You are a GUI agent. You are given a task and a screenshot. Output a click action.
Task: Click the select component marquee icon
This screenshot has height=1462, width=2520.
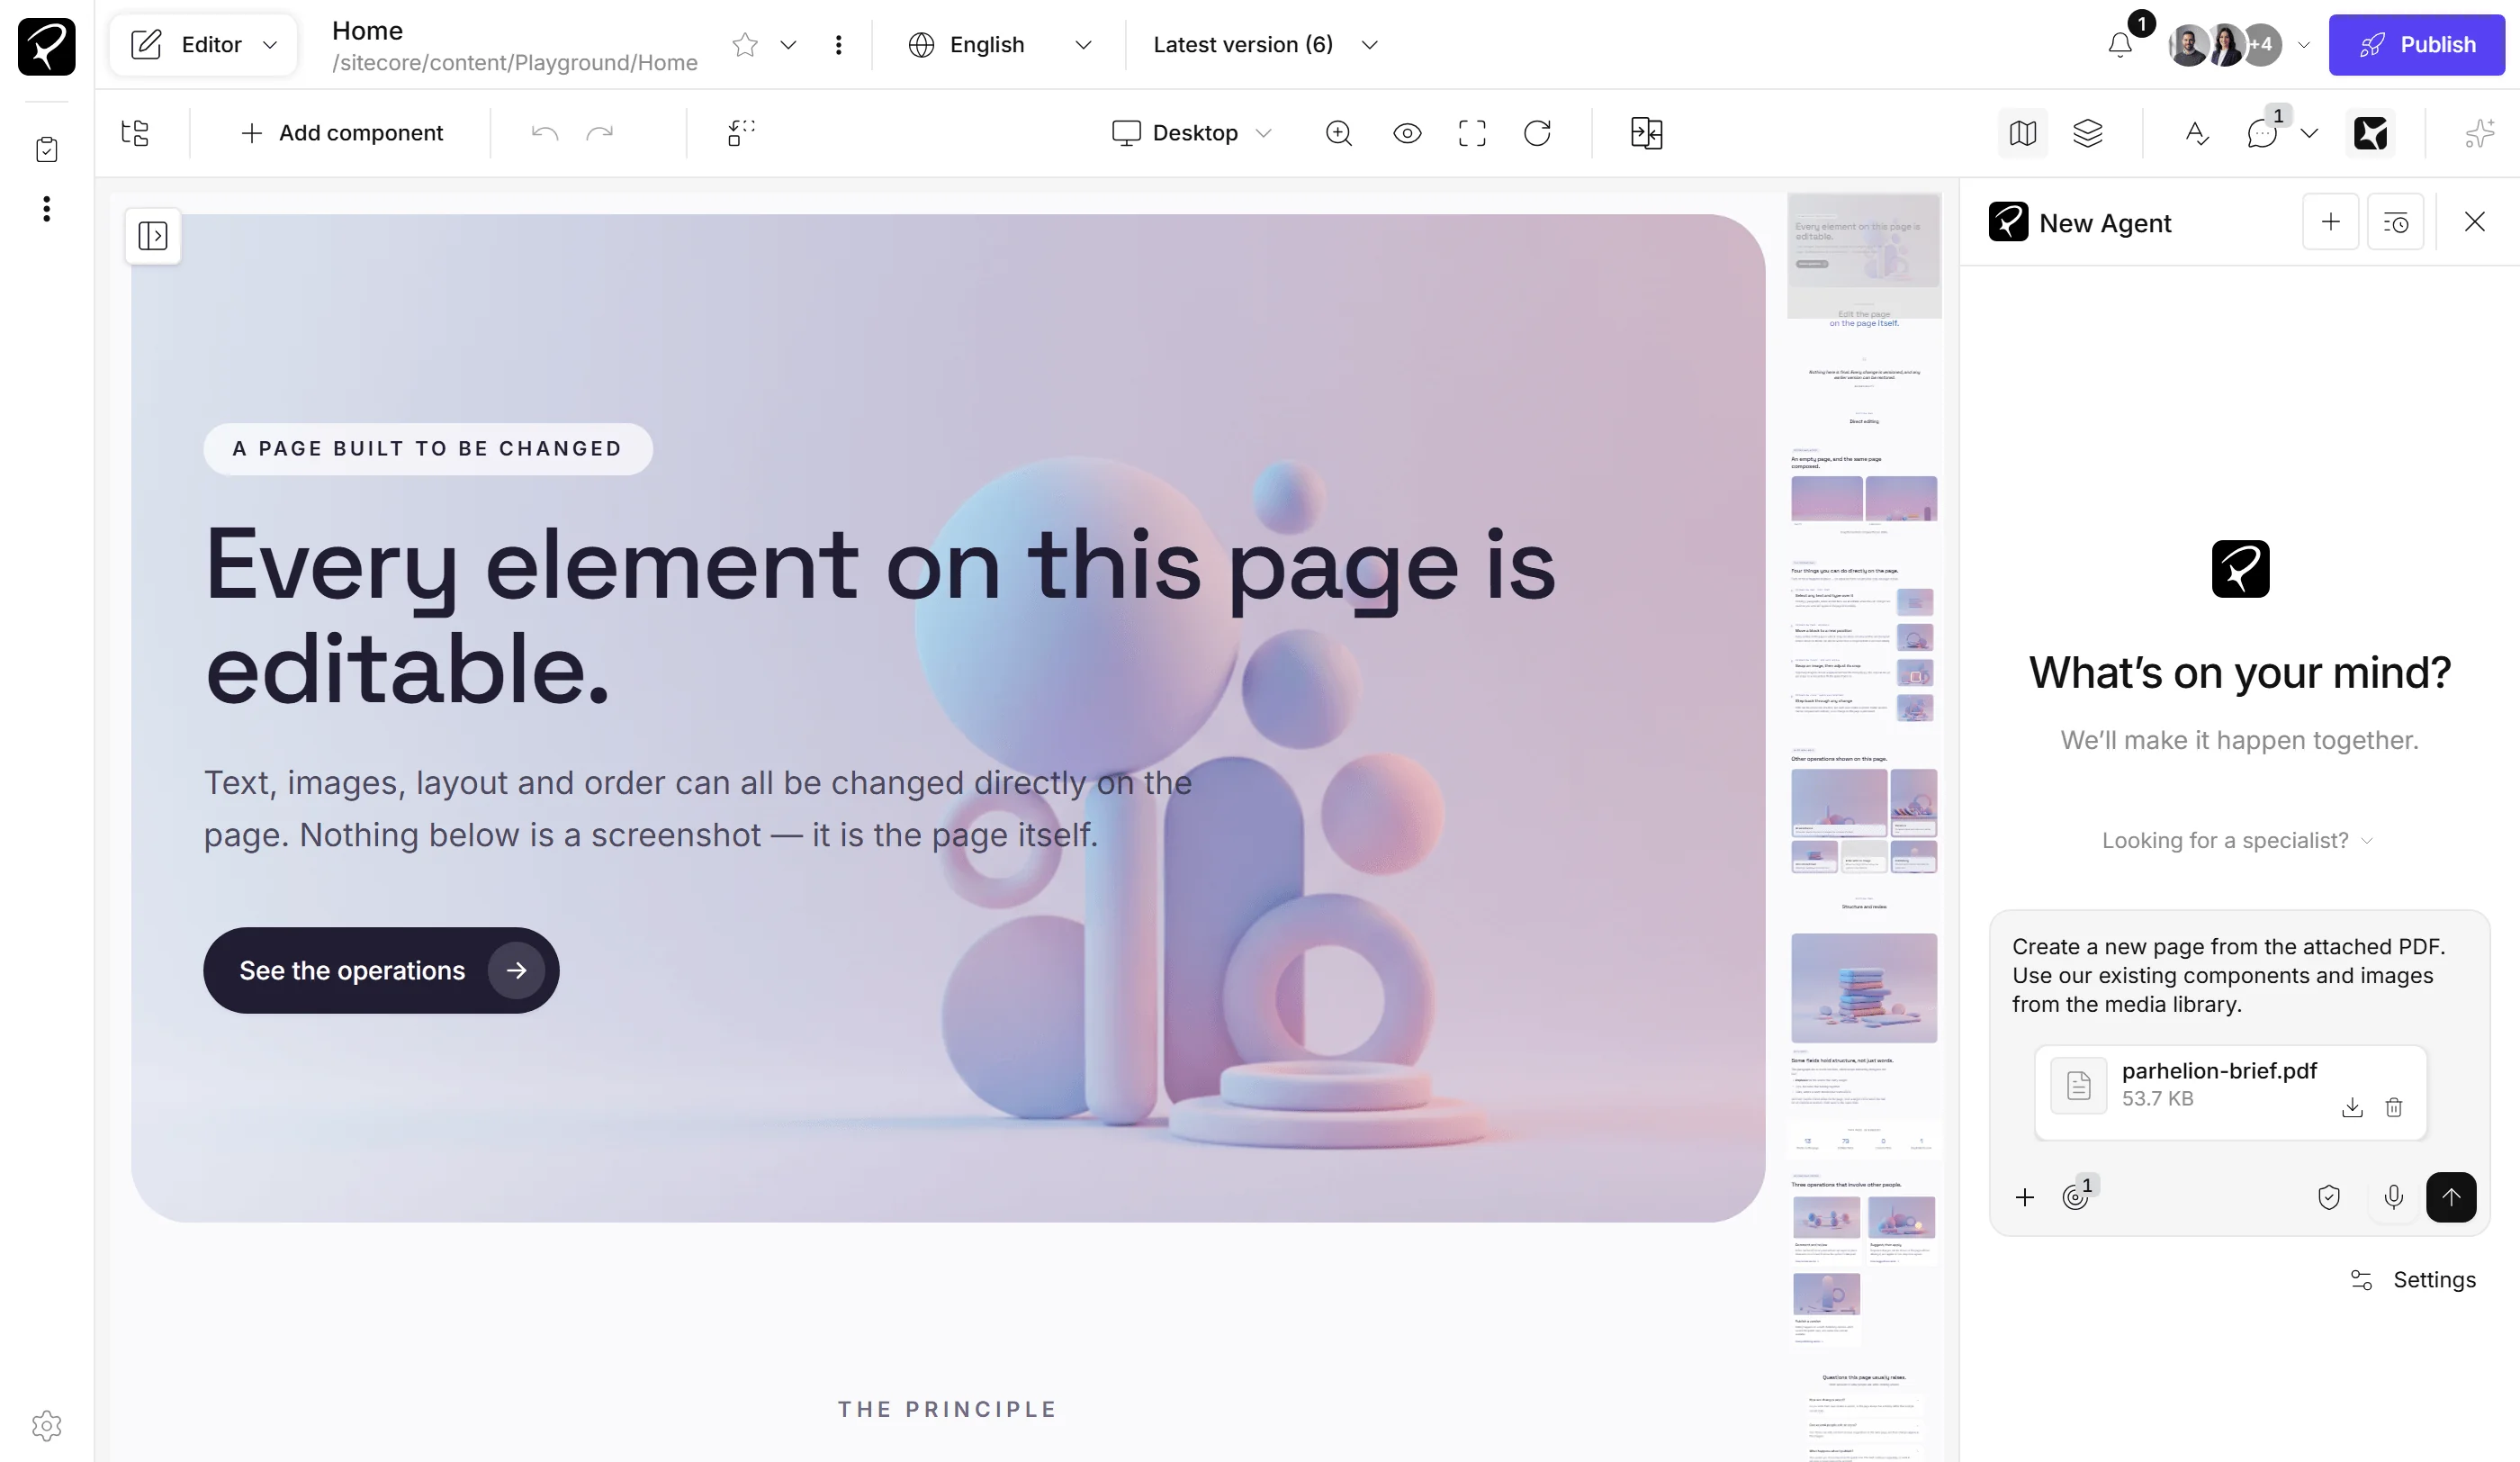pyautogui.click(x=741, y=133)
